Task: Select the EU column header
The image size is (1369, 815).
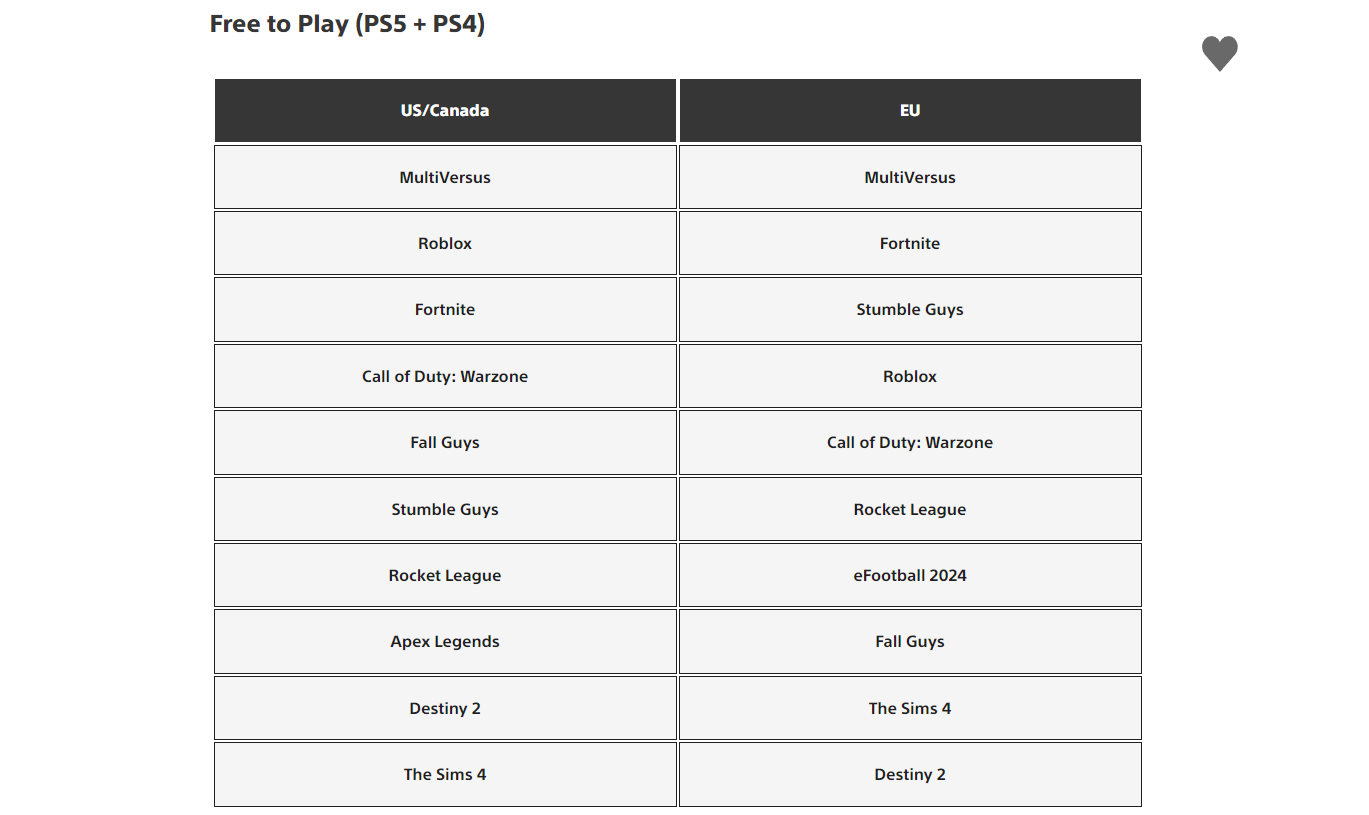Action: pos(910,110)
